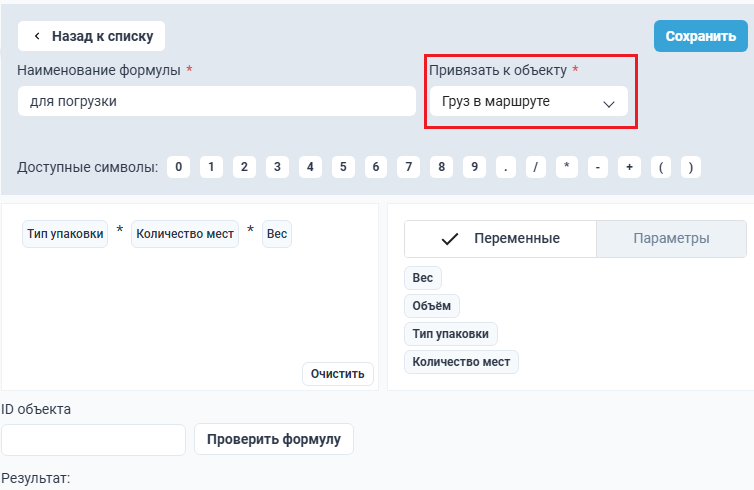Add variable 'Количество мест' from variables list

pos(461,362)
